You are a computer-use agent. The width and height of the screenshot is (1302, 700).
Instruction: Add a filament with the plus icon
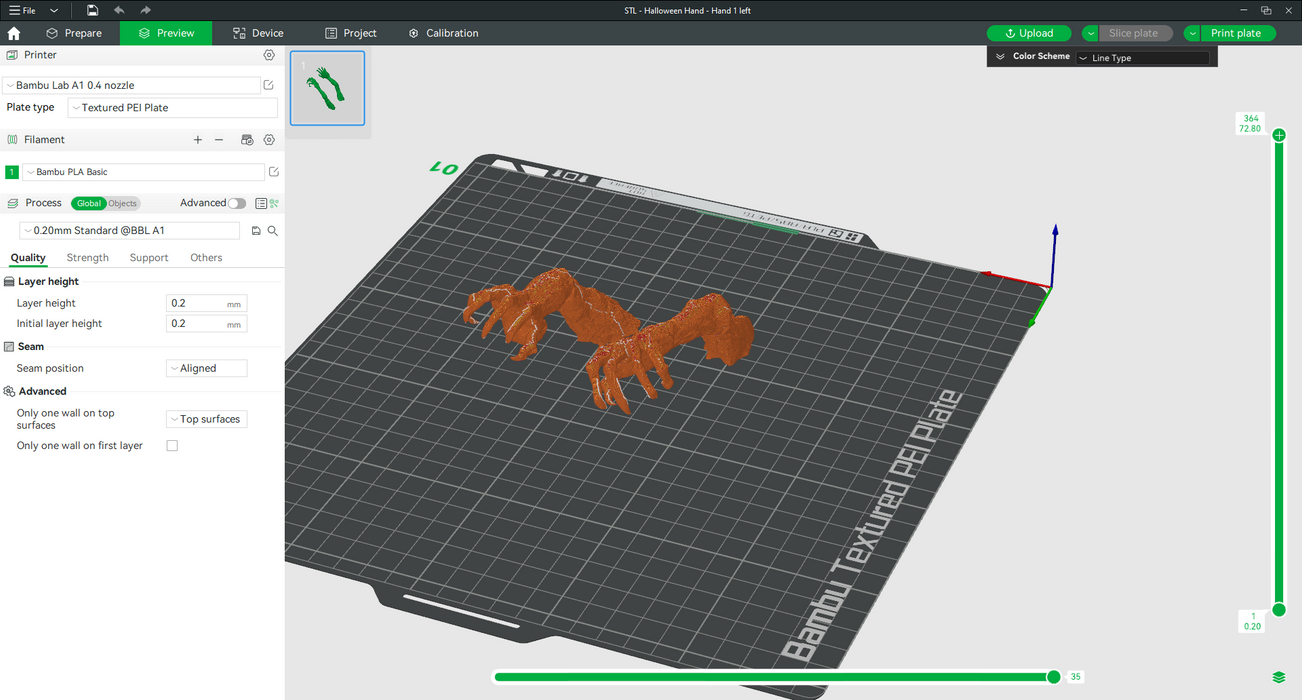(198, 140)
